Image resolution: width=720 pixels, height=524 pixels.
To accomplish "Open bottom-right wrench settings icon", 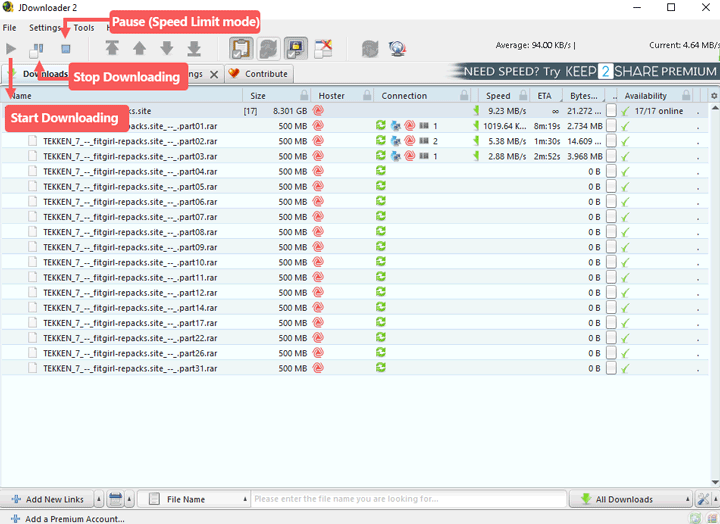I will click(703, 499).
